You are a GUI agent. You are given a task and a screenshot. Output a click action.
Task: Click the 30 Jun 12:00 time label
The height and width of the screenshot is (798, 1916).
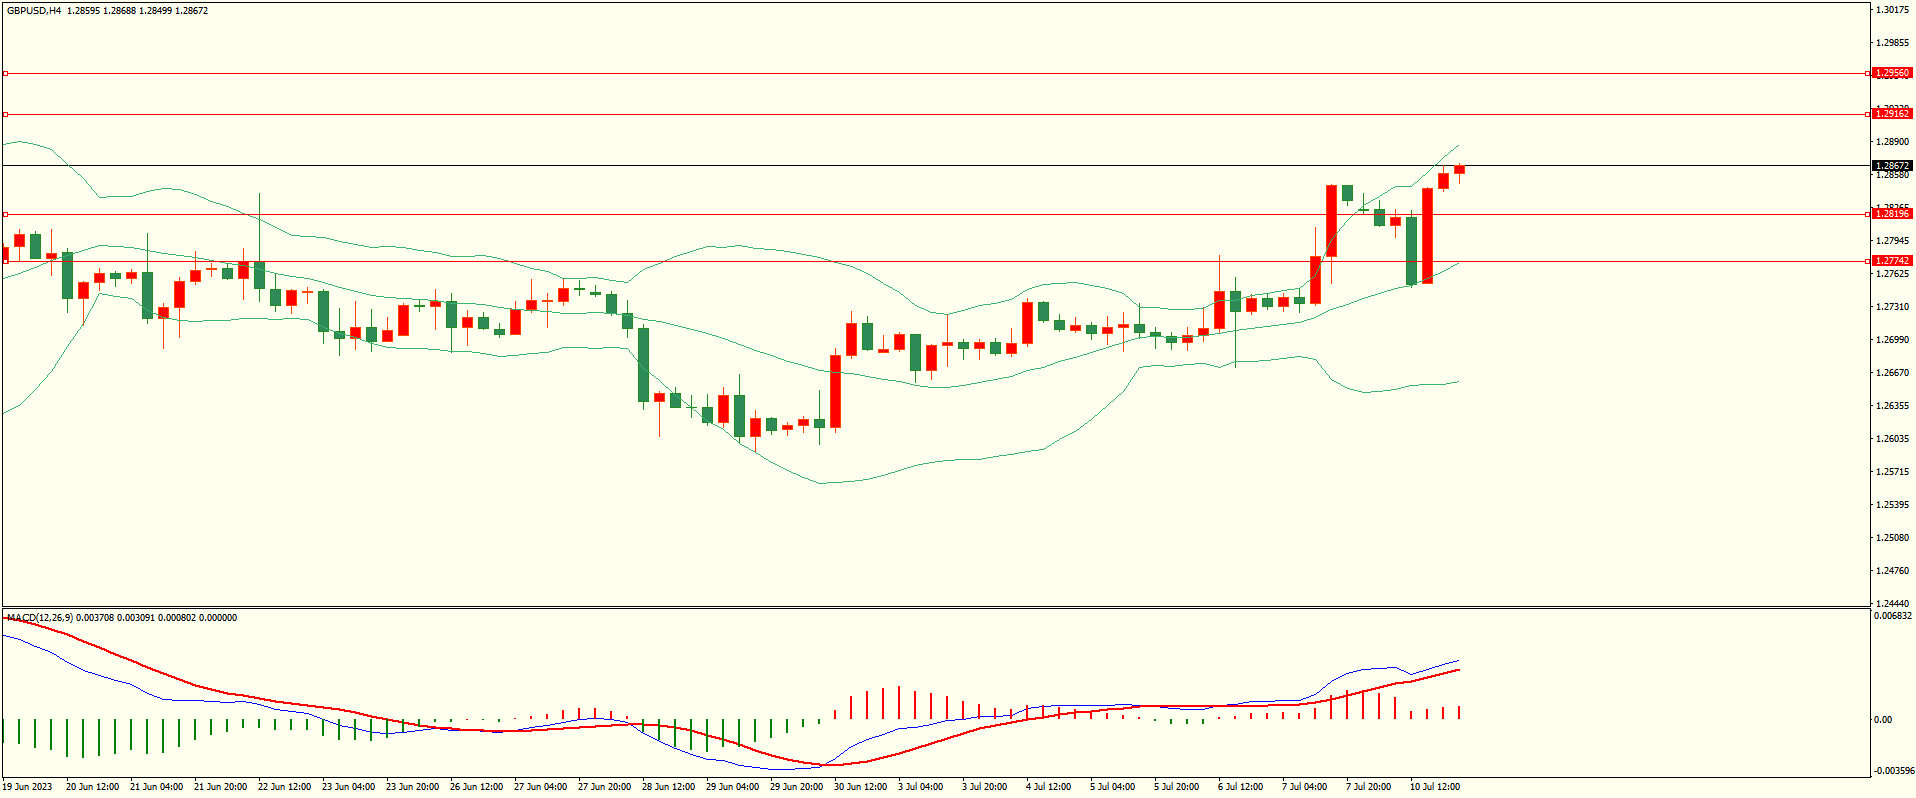pos(860,787)
